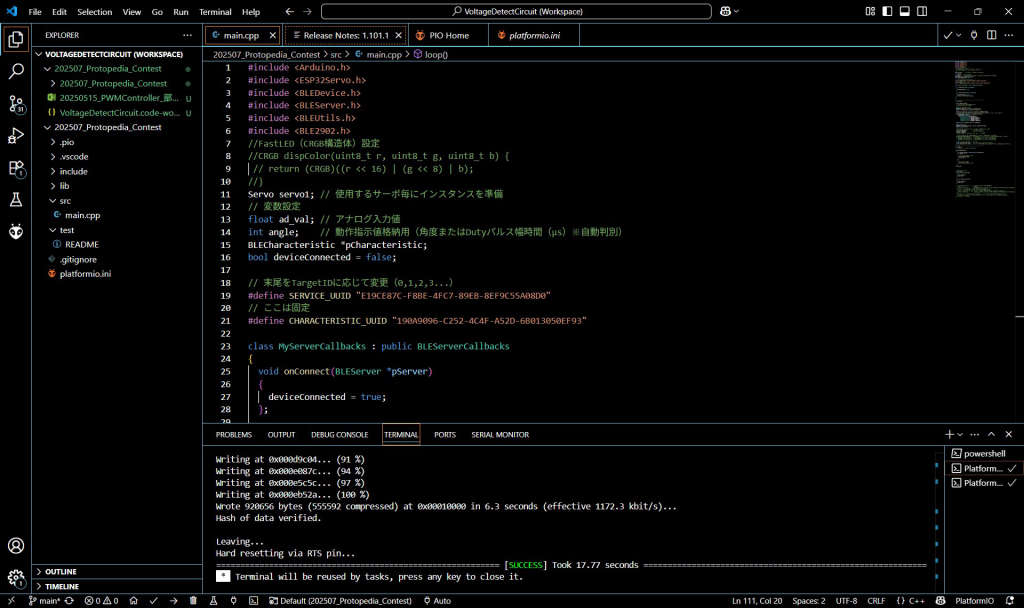Click Customize Layout icon in title bar
This screenshot has width=1024, height=608.
click(870, 11)
